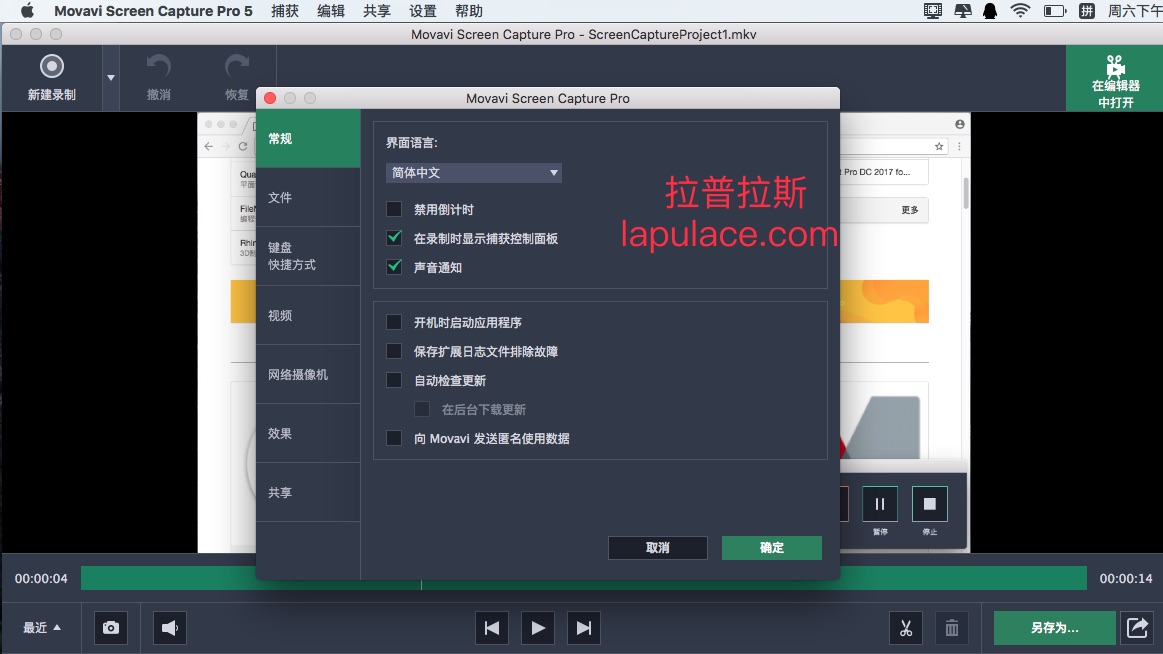Start a new recording (新建录制)
This screenshot has width=1163, height=654.
[52, 77]
